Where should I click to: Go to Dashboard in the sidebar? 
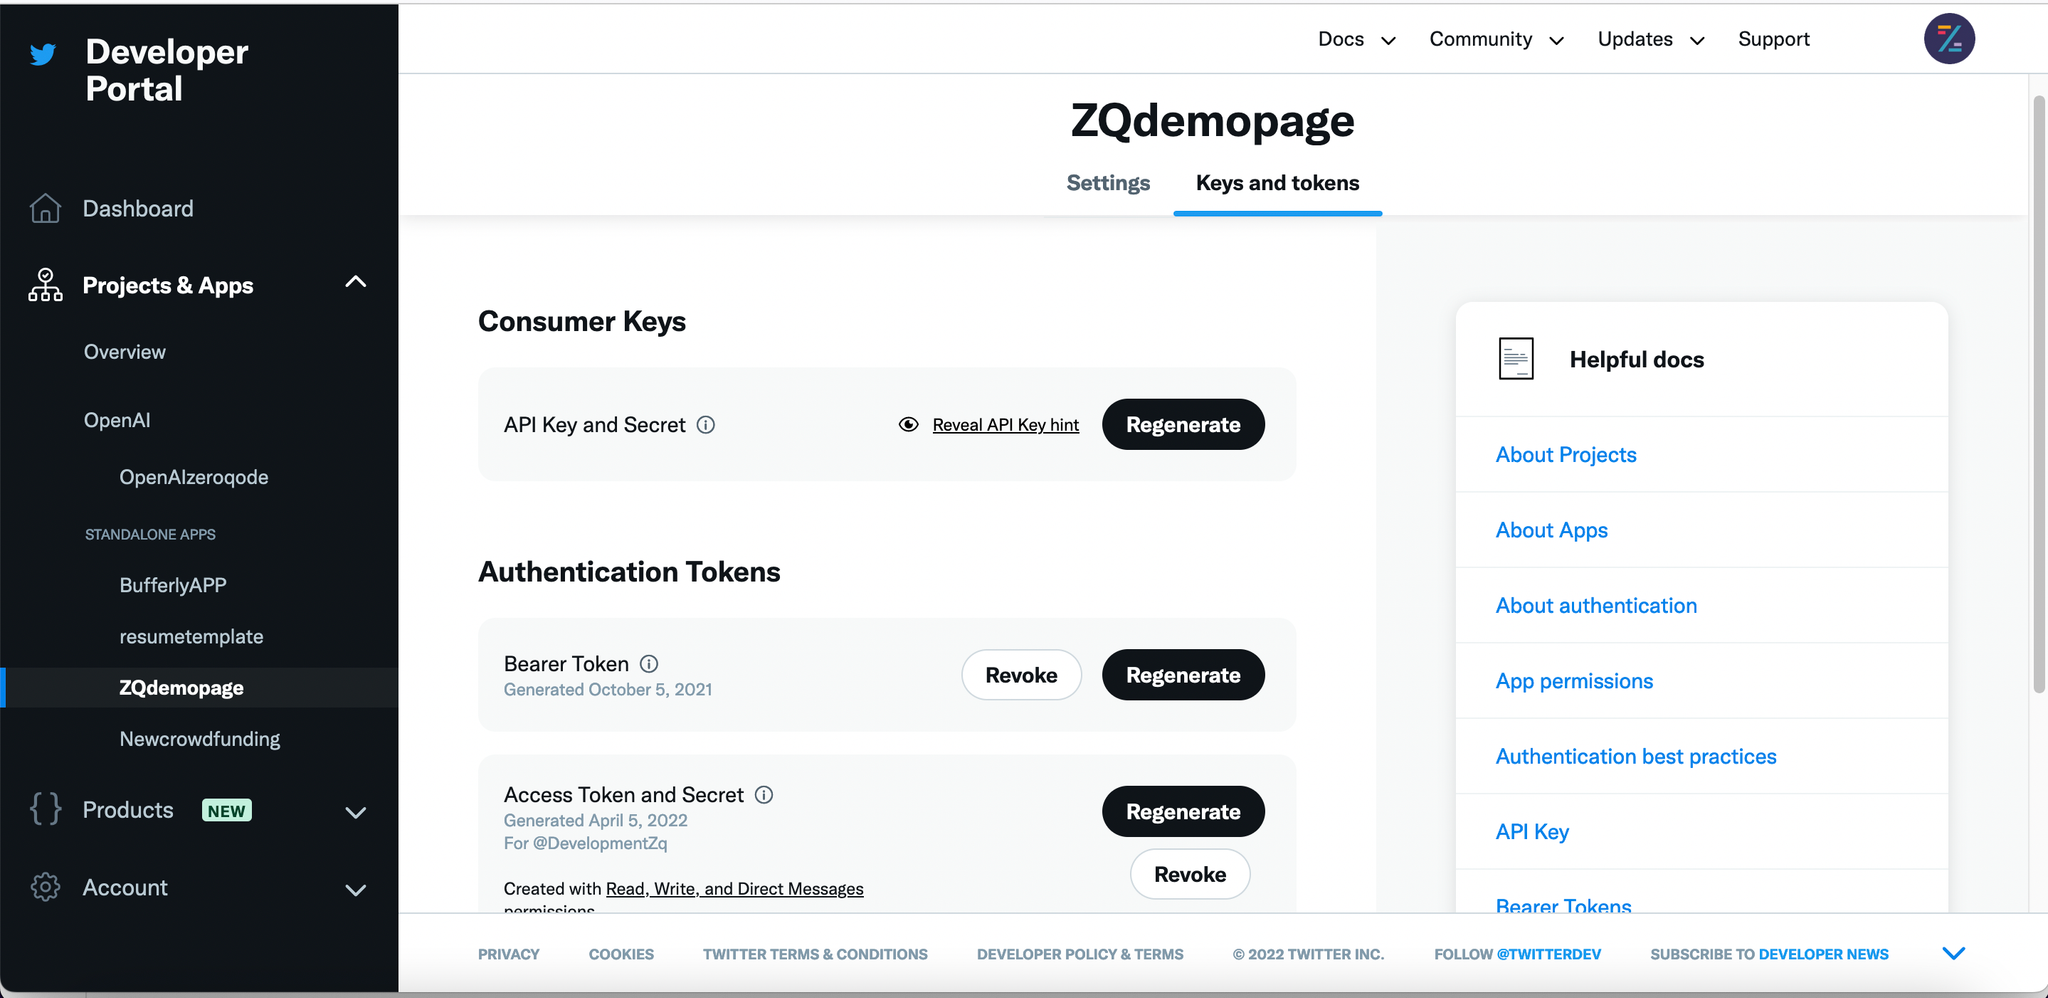tap(138, 208)
